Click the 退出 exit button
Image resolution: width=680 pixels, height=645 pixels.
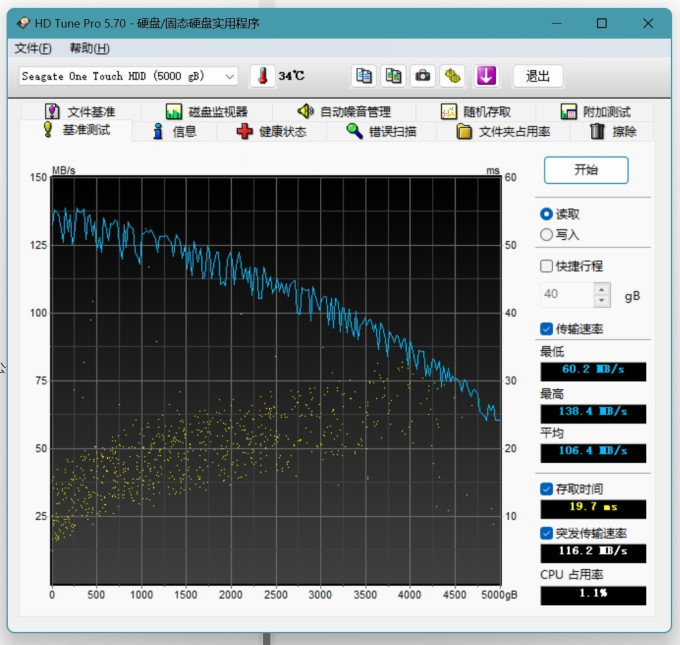tap(538, 76)
